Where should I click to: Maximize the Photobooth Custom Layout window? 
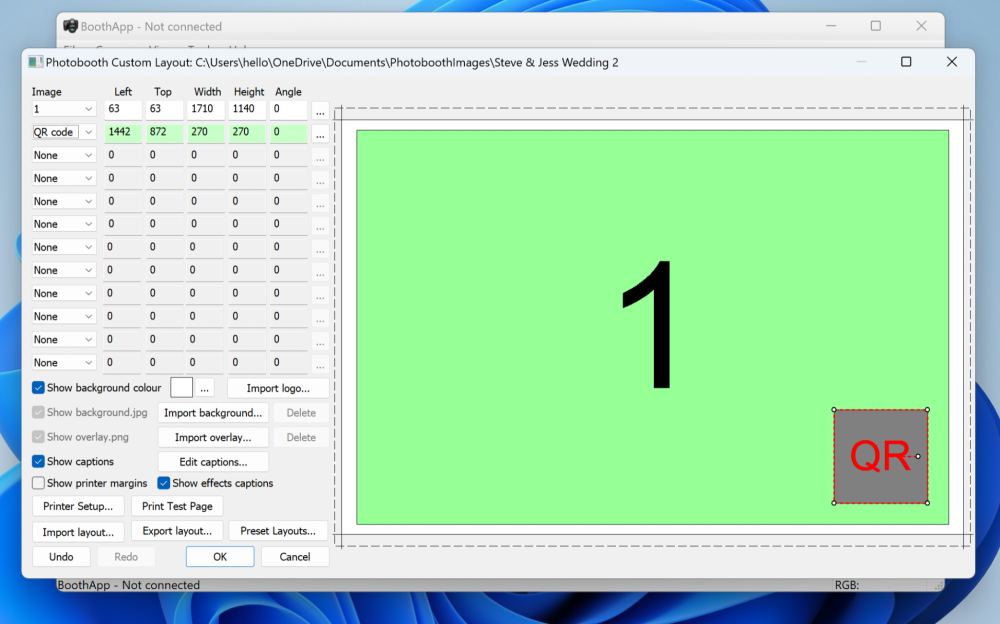(x=906, y=62)
